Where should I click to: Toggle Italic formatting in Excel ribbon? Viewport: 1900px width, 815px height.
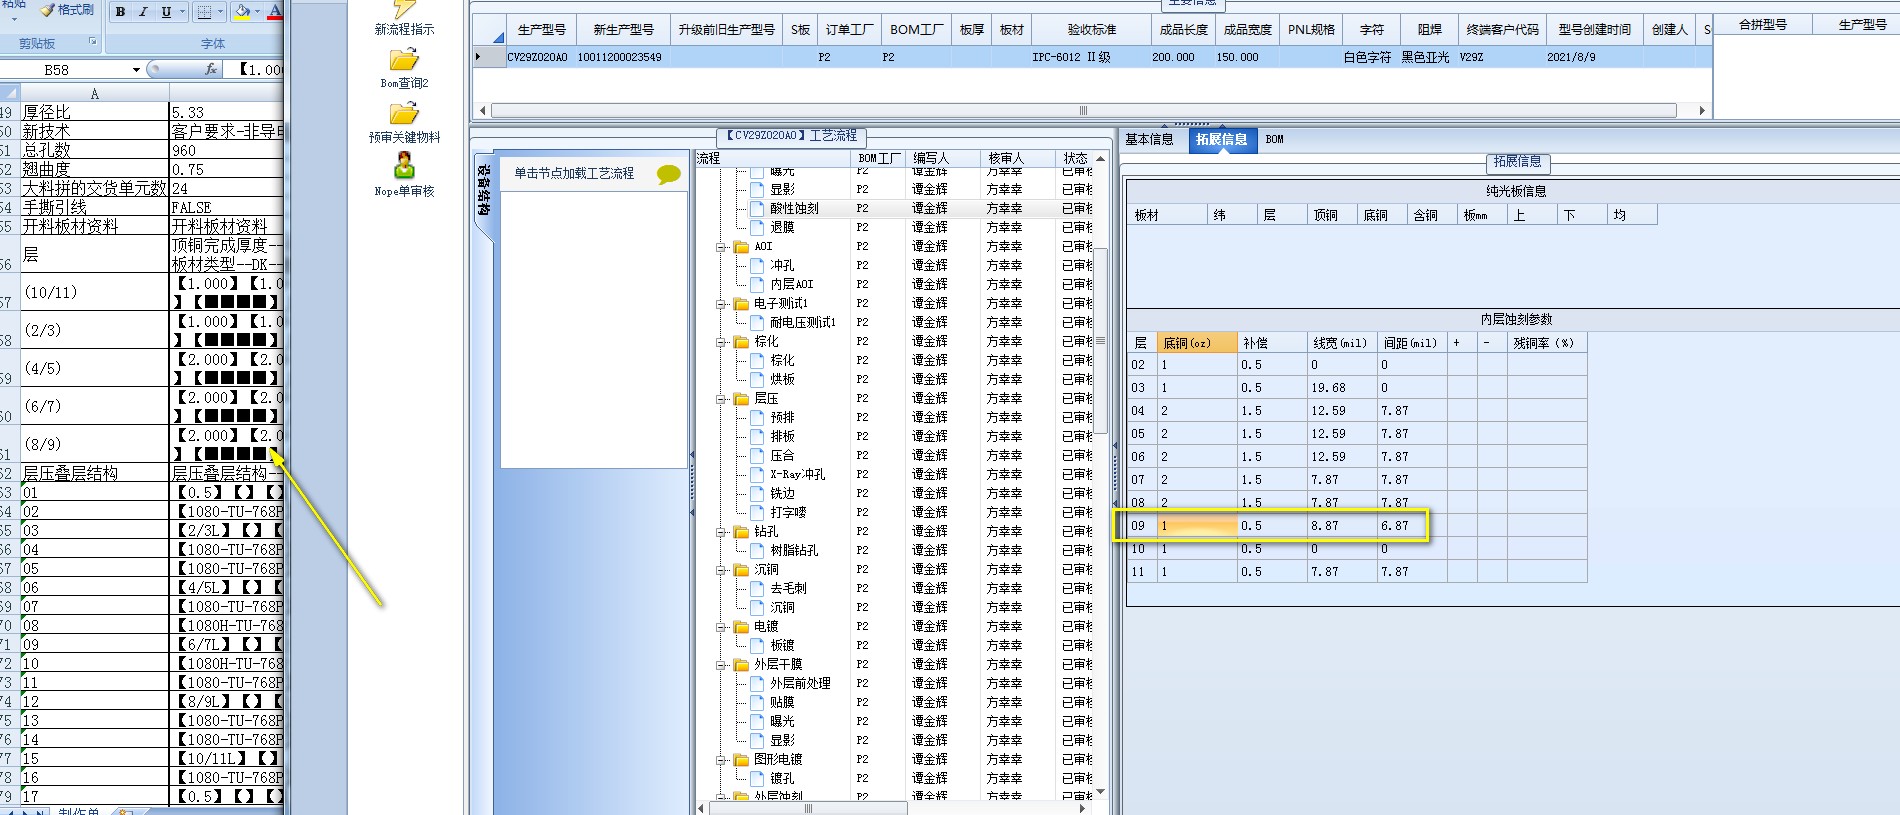pyautogui.click(x=142, y=12)
